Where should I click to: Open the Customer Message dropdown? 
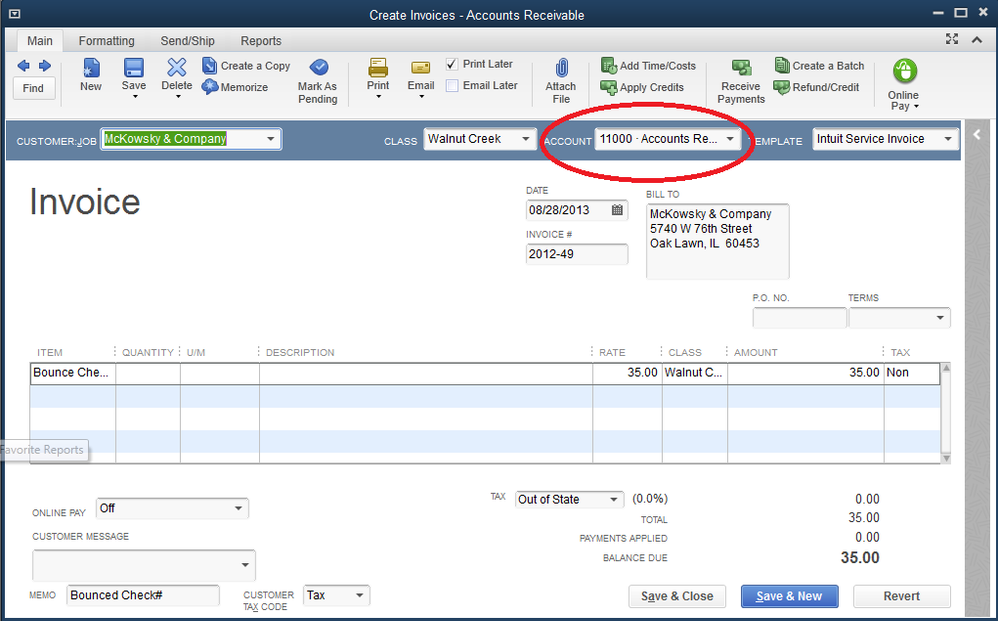click(245, 565)
